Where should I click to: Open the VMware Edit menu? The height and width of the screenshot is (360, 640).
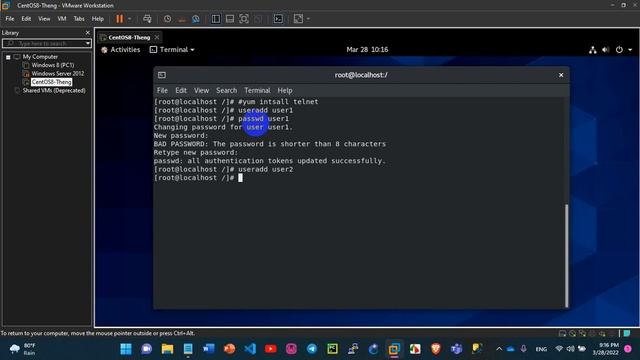[x=26, y=19]
